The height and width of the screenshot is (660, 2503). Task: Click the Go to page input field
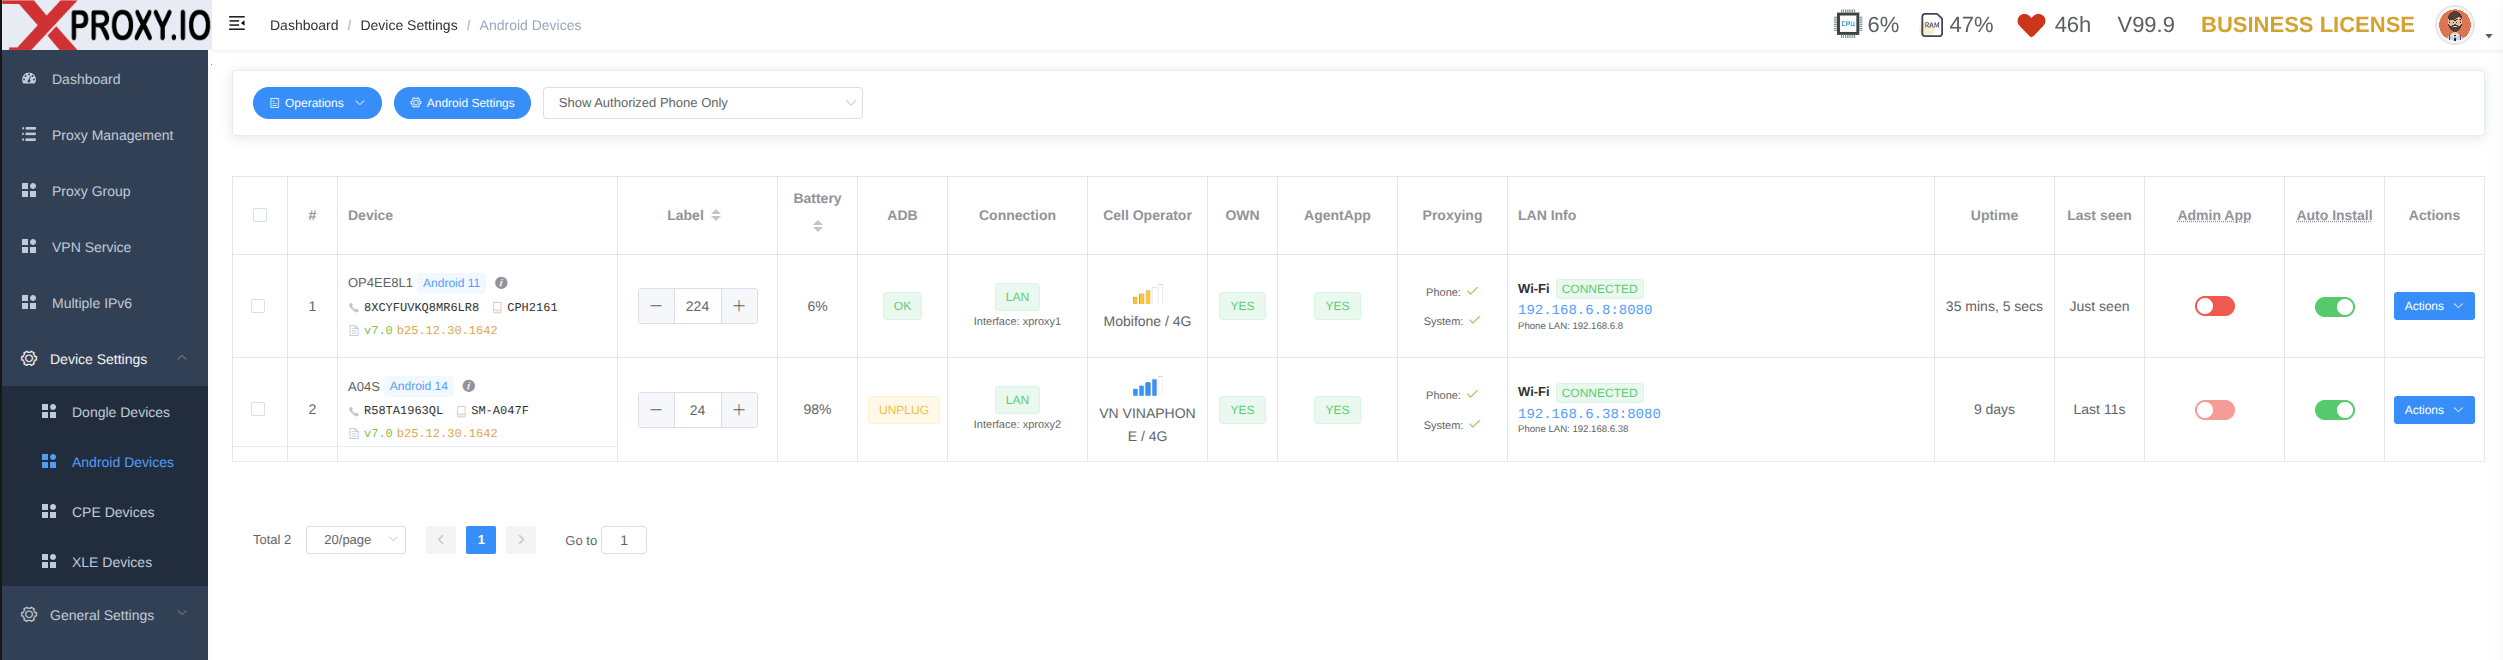pos(624,540)
